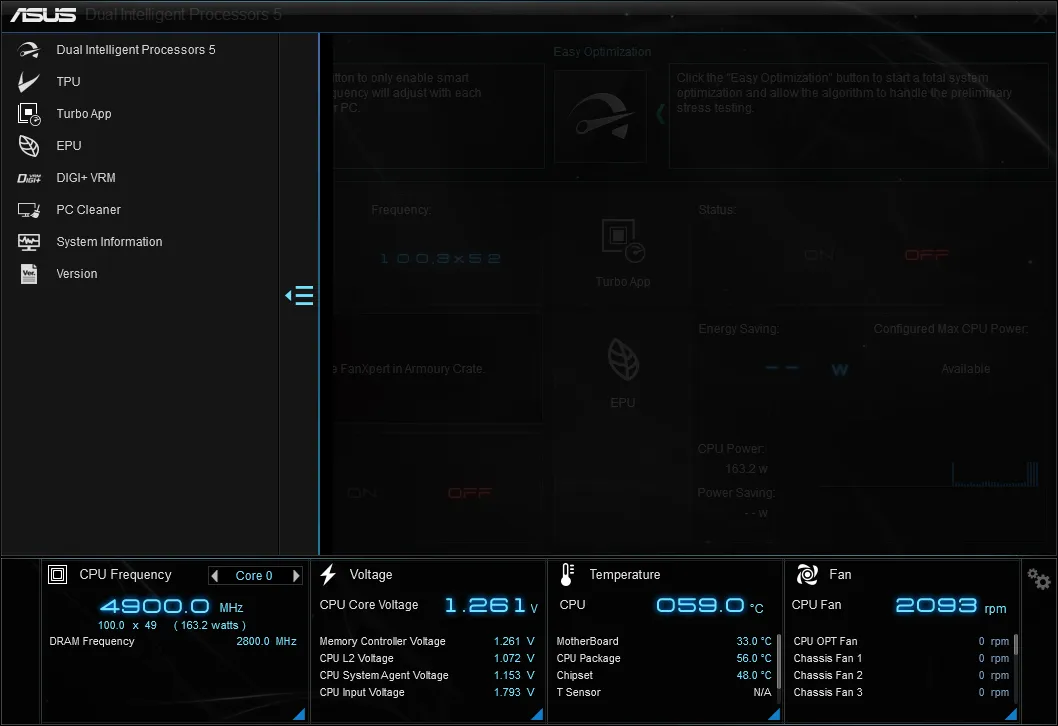Select TPU menu entry
1058x726 pixels.
coord(68,82)
